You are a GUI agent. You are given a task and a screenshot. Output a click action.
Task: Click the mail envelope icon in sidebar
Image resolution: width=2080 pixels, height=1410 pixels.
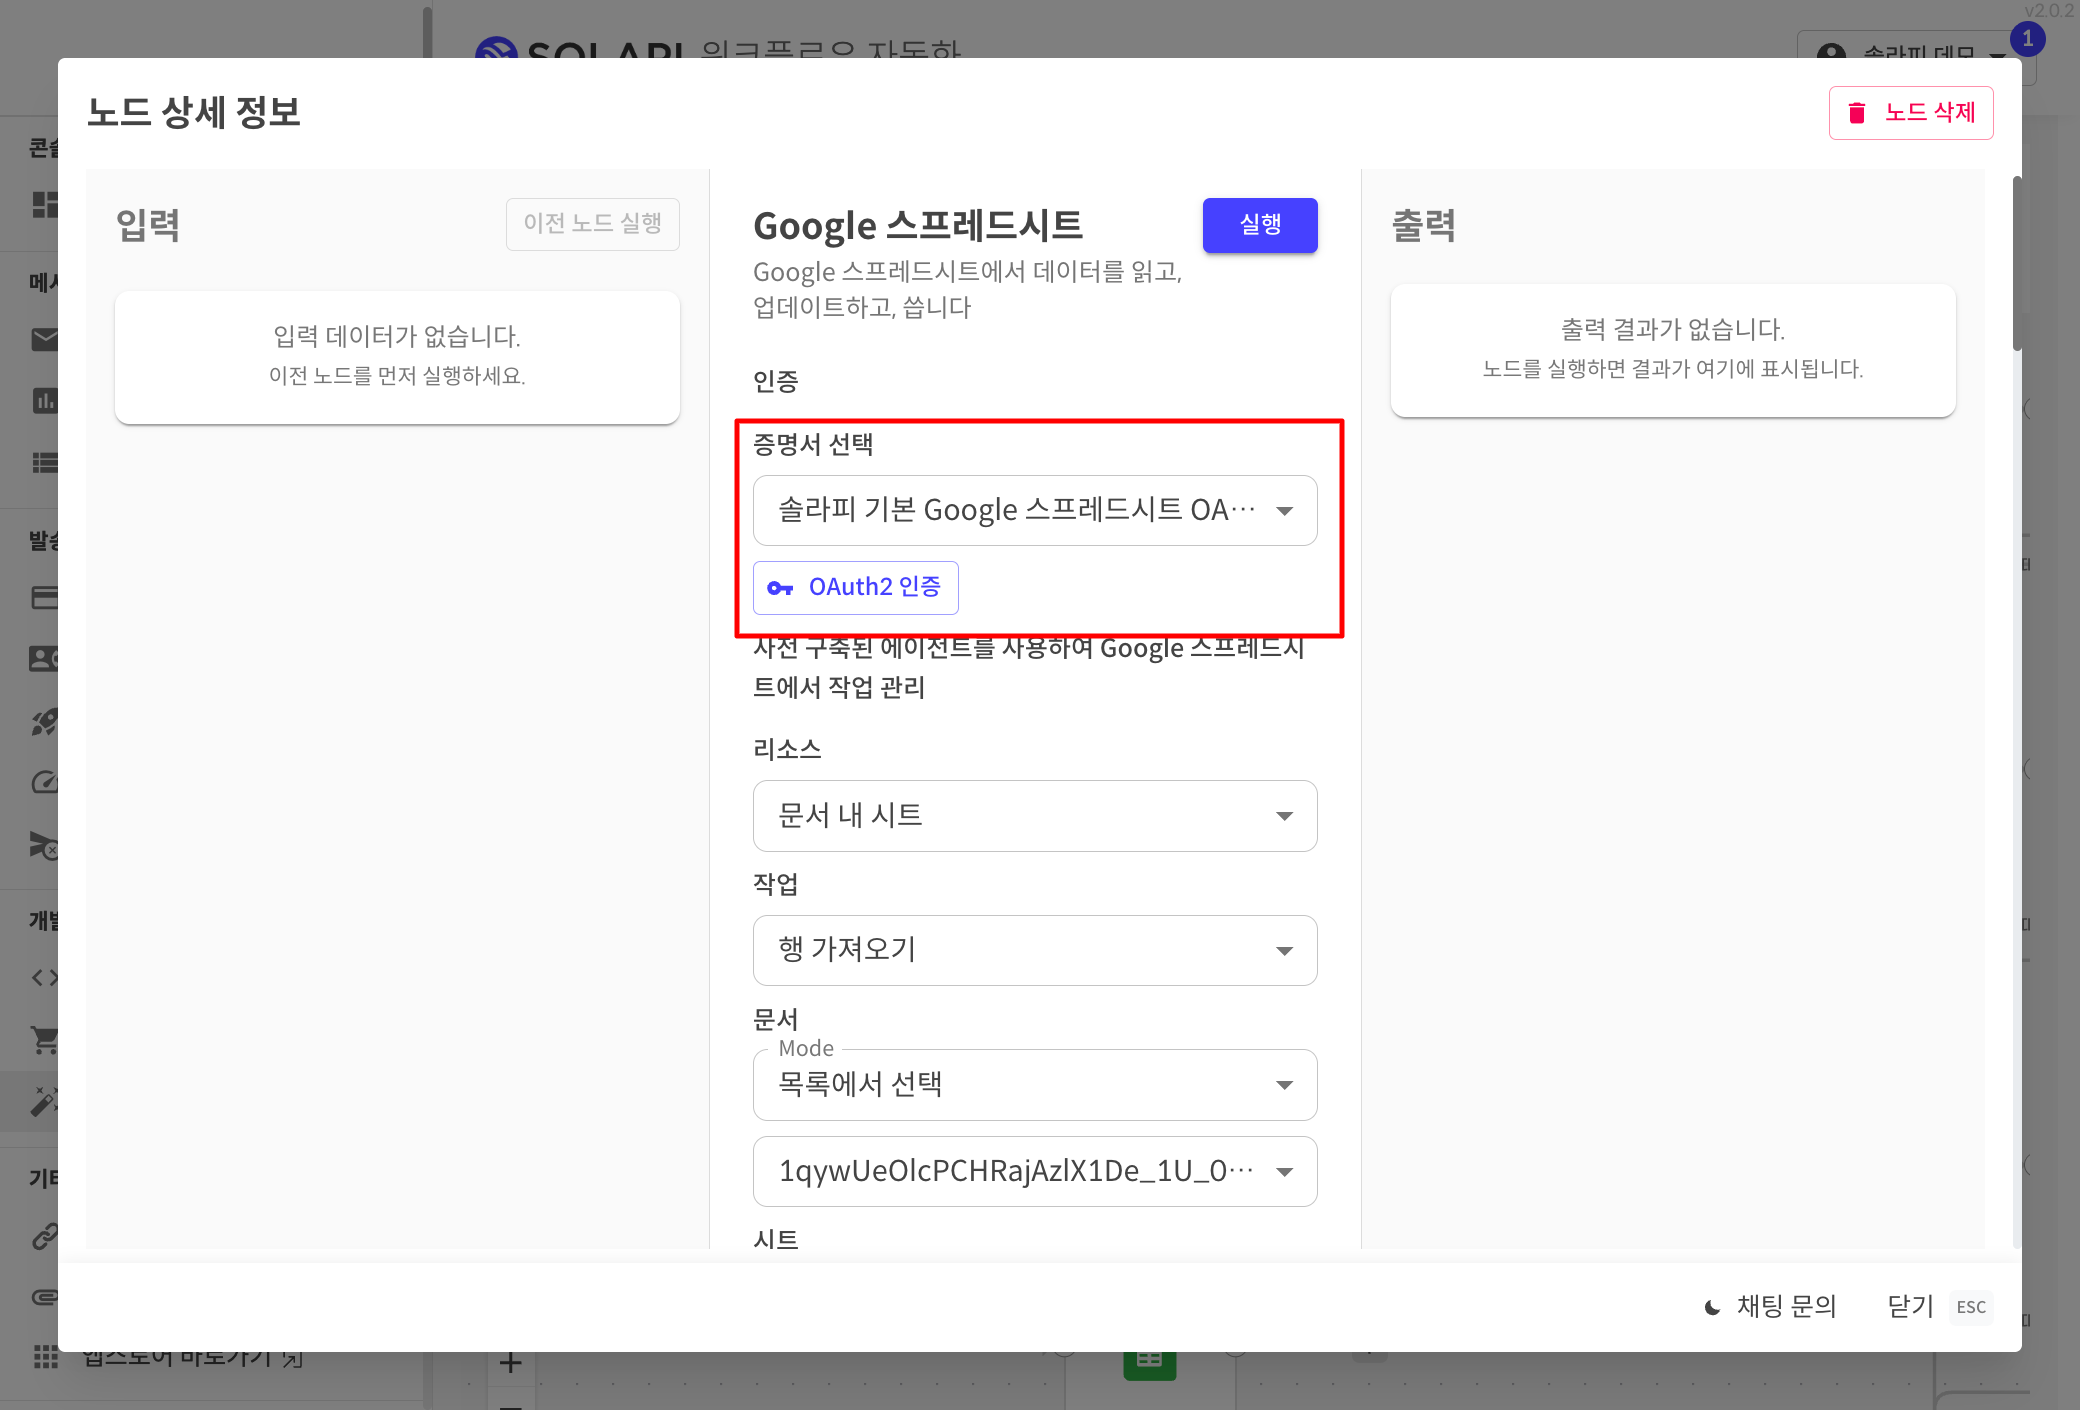click(x=44, y=340)
